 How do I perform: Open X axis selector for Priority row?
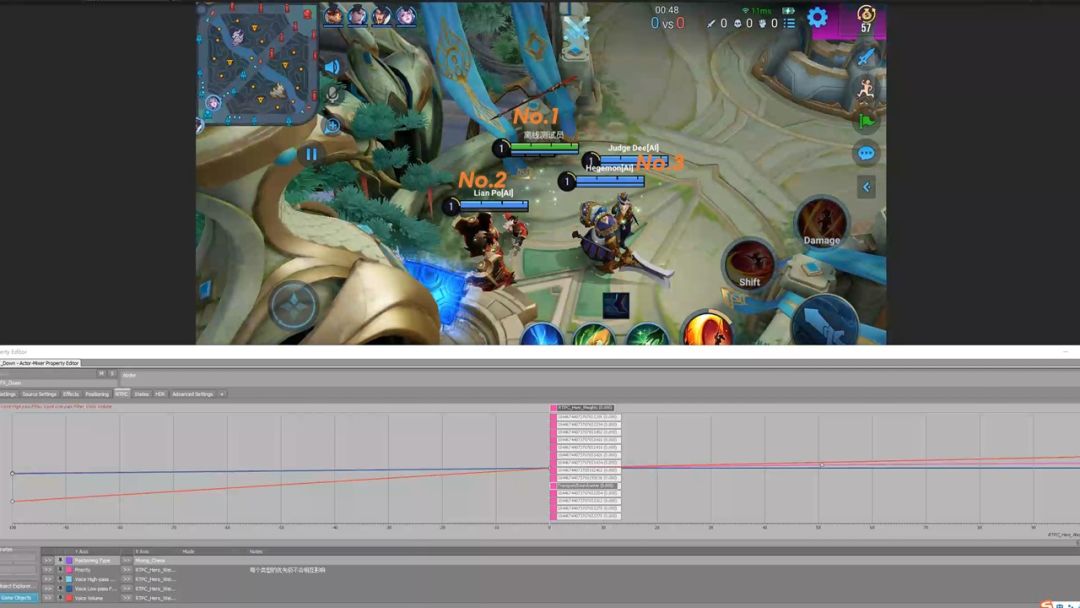pos(127,569)
